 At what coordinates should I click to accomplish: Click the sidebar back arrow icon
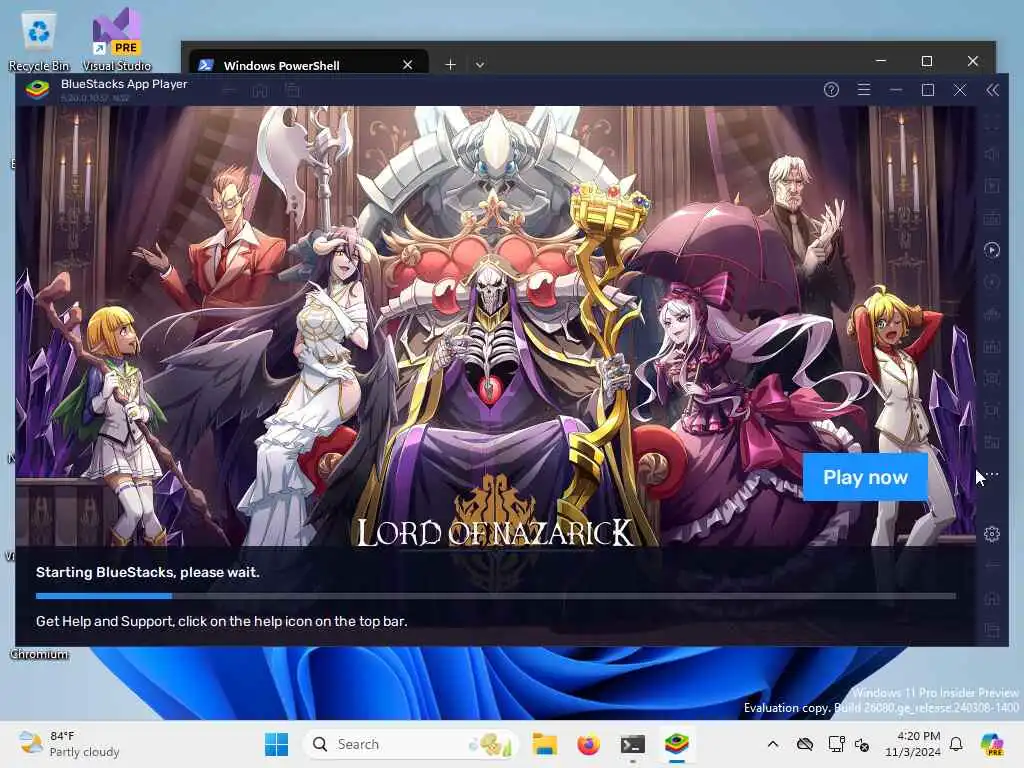tap(991, 565)
